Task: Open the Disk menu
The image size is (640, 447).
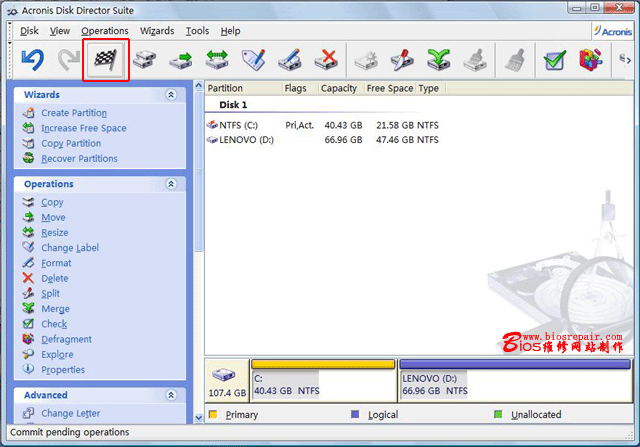Action: click(29, 31)
